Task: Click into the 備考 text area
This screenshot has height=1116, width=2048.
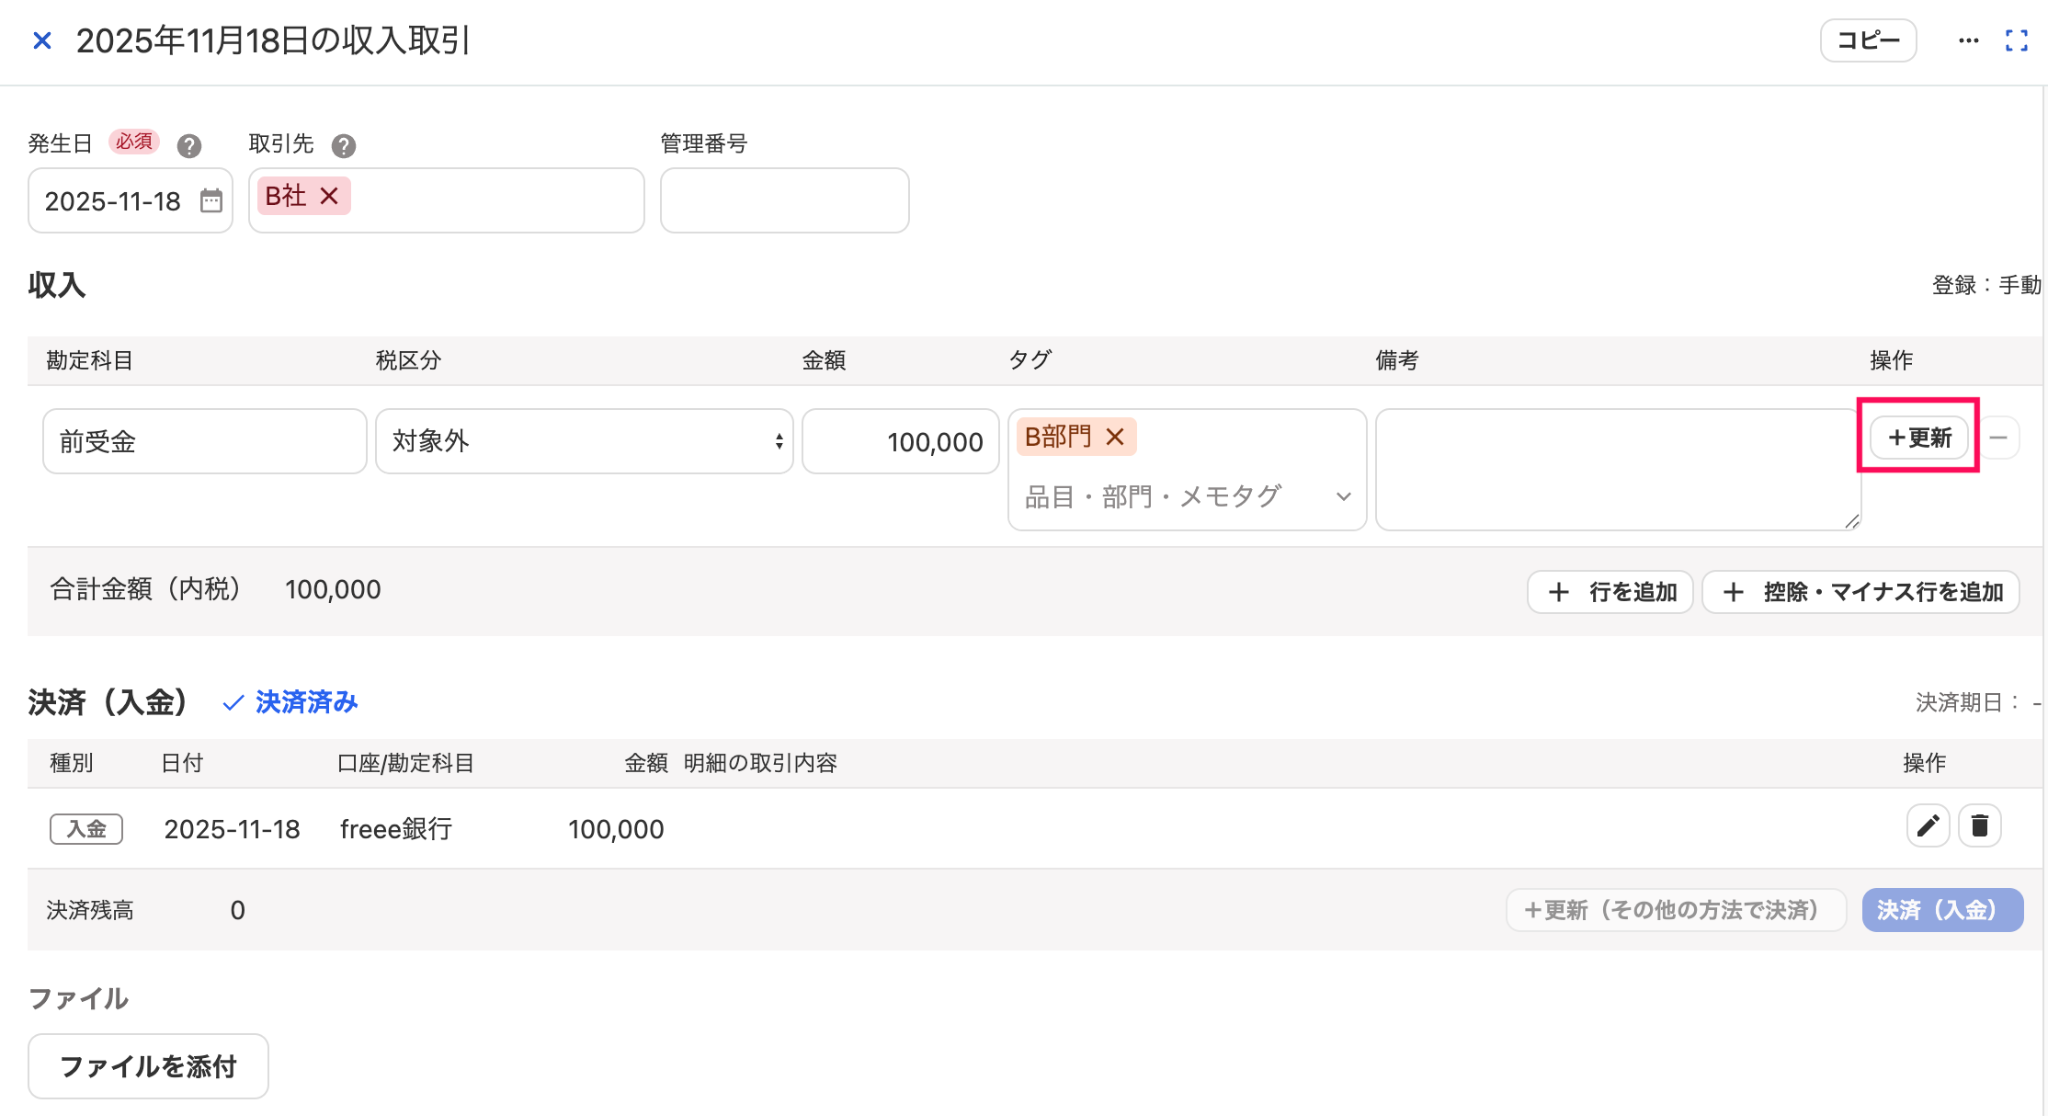Action: click(1617, 469)
